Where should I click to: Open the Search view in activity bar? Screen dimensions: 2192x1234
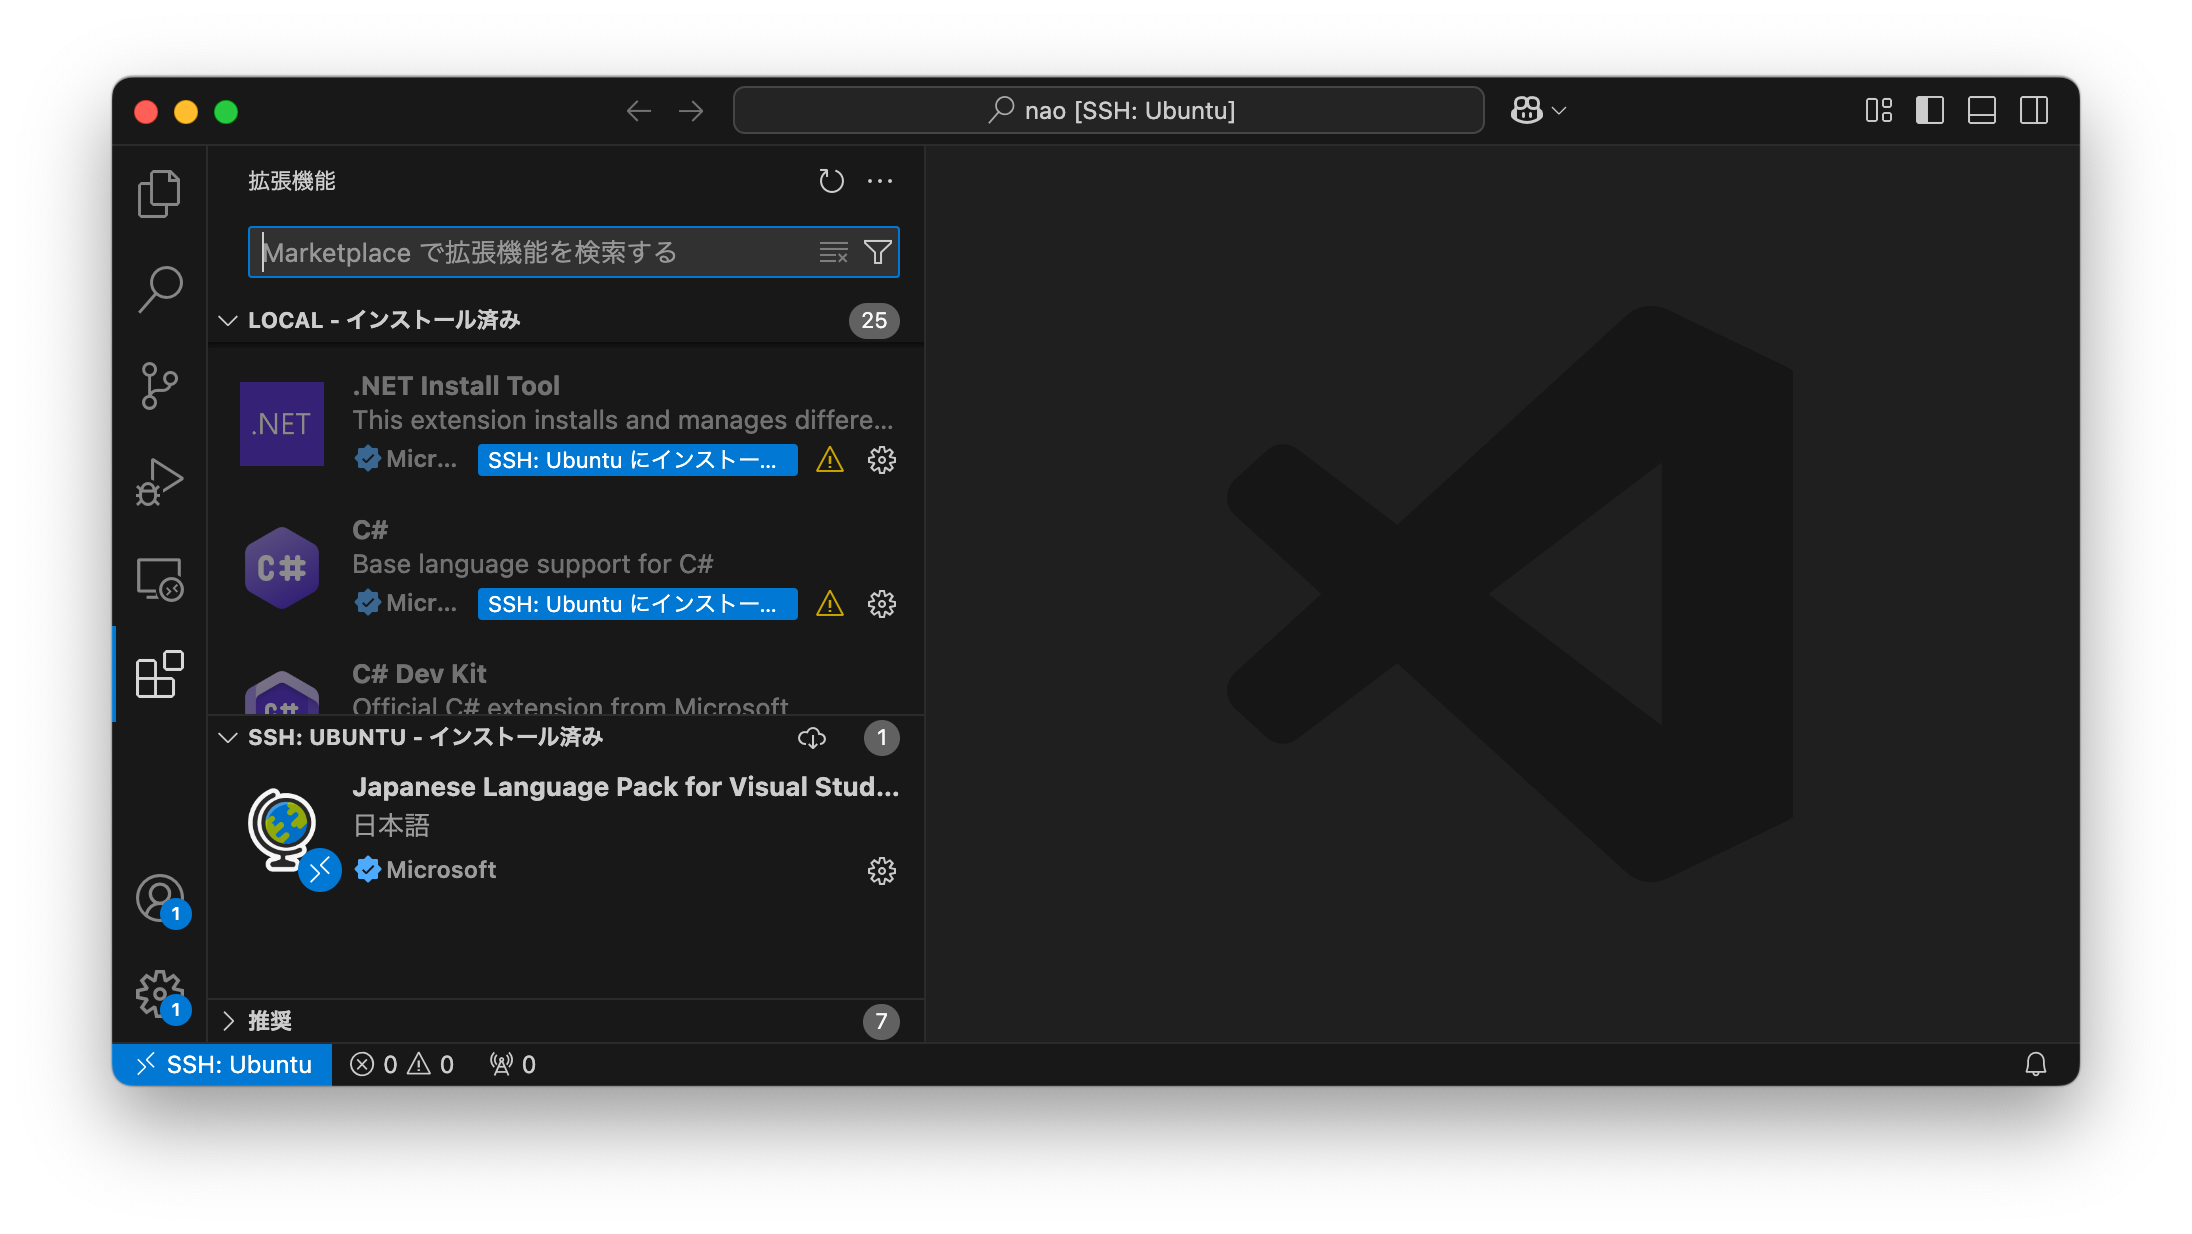coord(159,290)
